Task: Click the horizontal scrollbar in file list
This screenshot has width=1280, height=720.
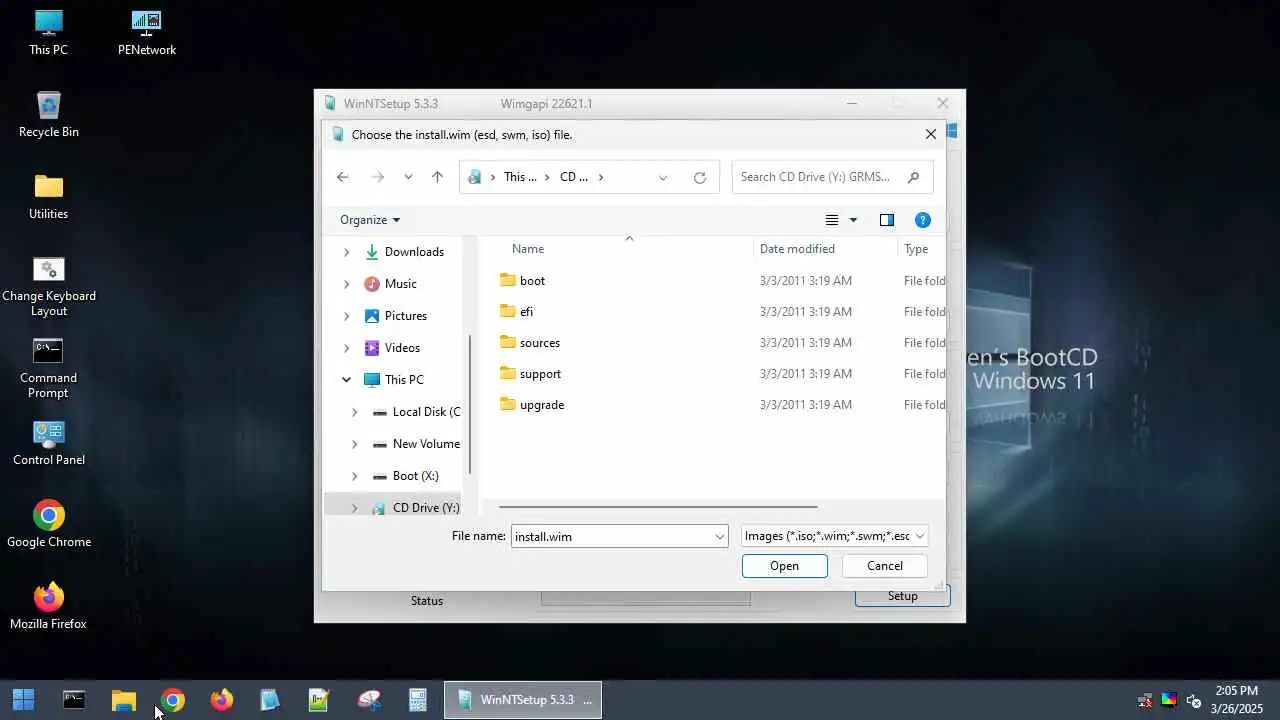Action: 658,507
